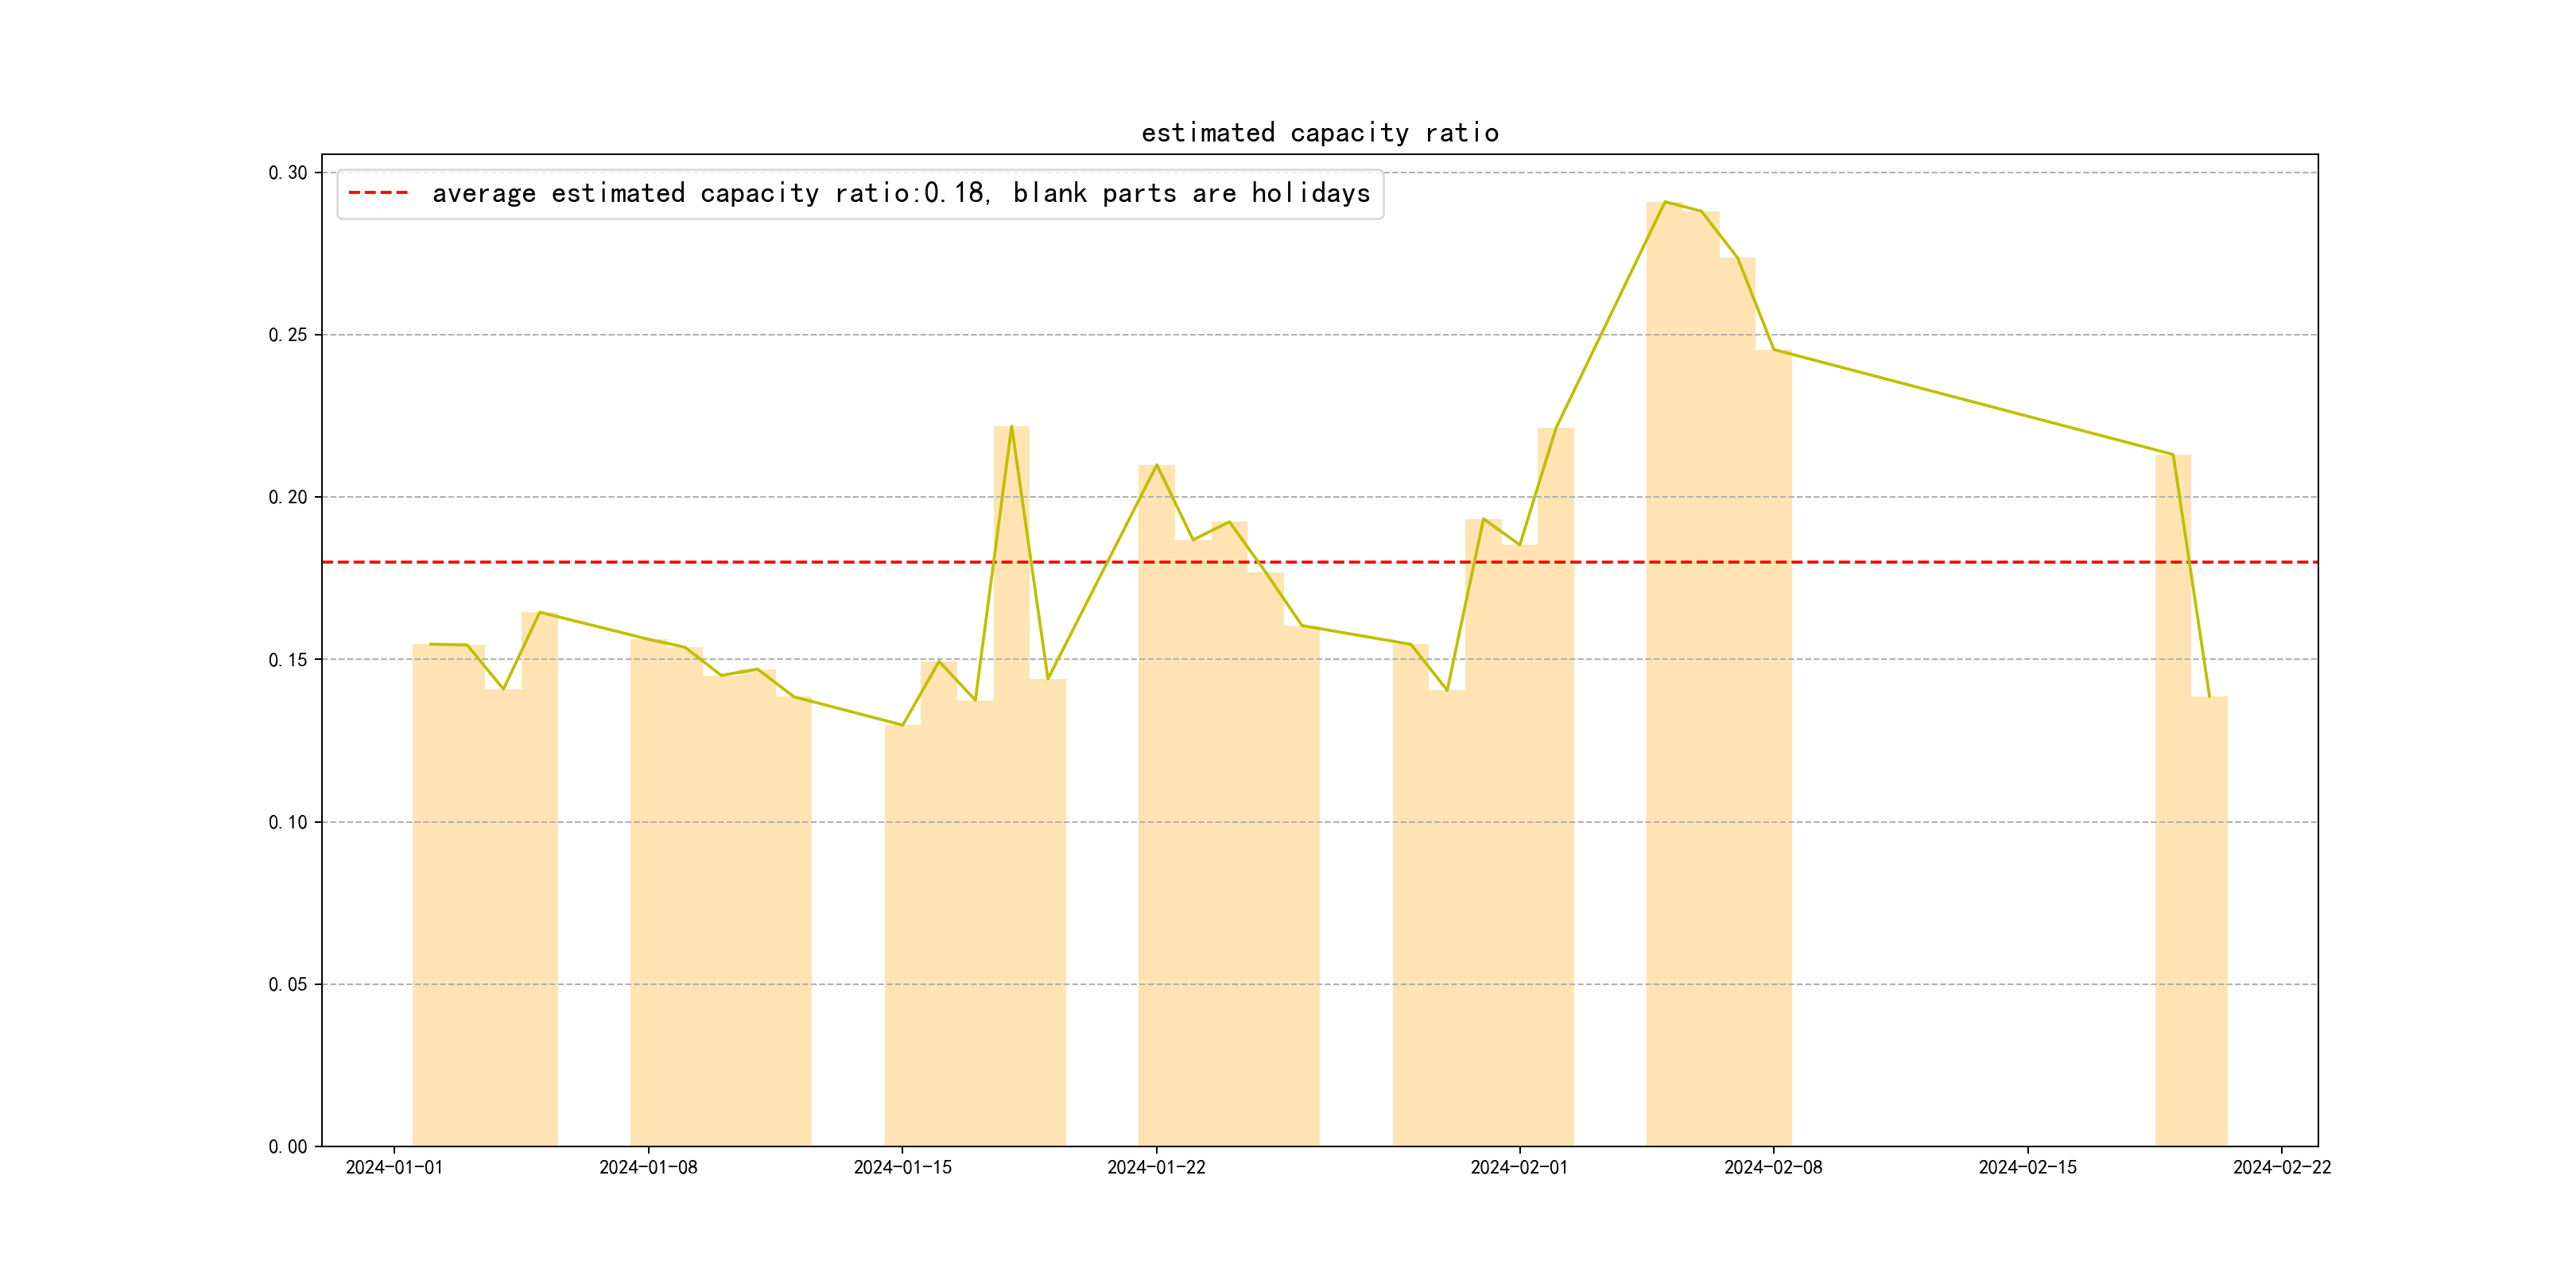This screenshot has width=2576, height=1288.
Task: Click the 0.05 y-axis tick label
Action: (288, 984)
